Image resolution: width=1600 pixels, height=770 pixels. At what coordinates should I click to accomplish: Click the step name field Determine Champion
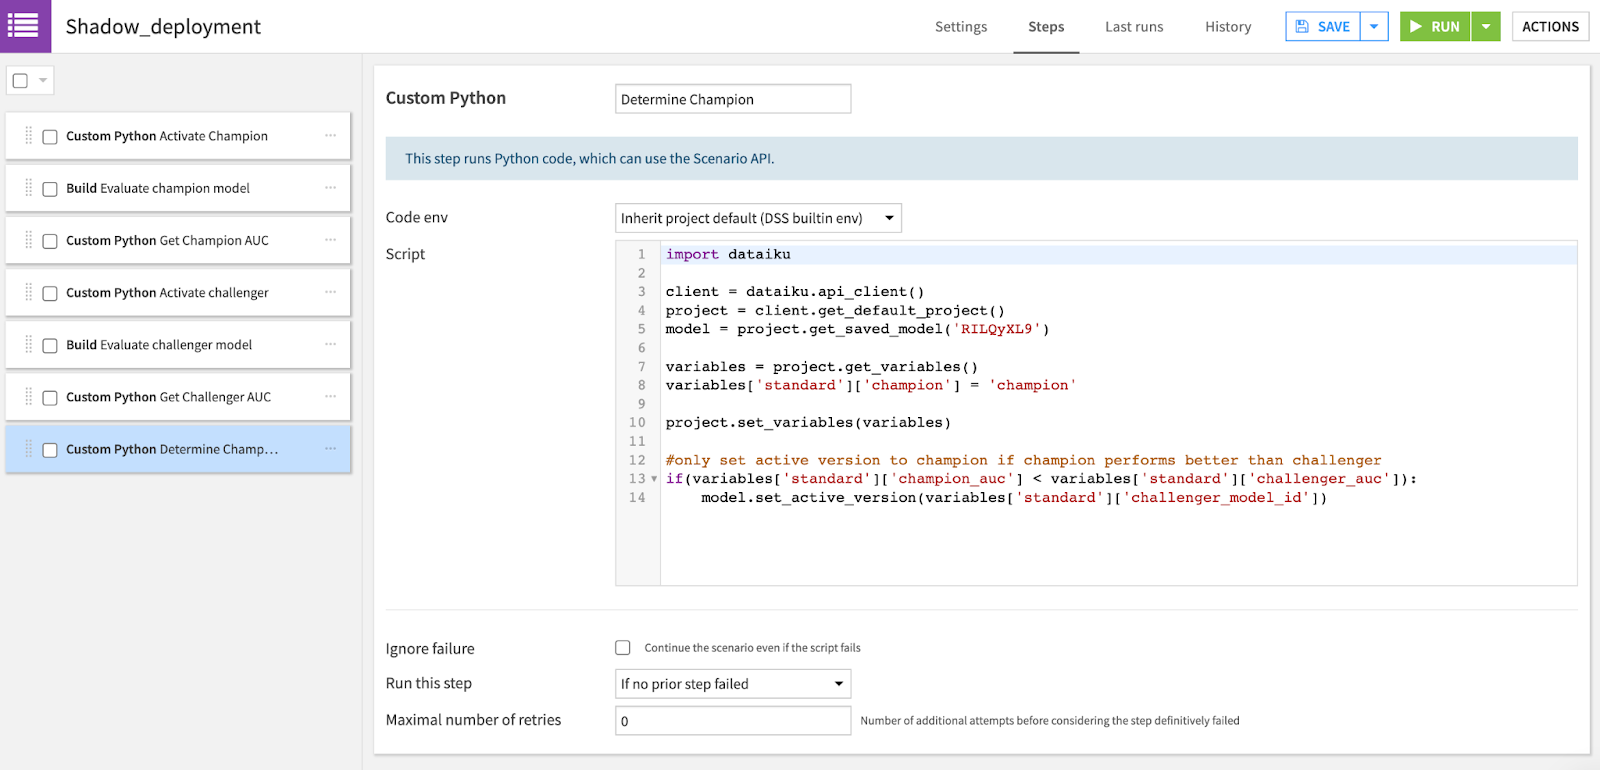point(733,99)
